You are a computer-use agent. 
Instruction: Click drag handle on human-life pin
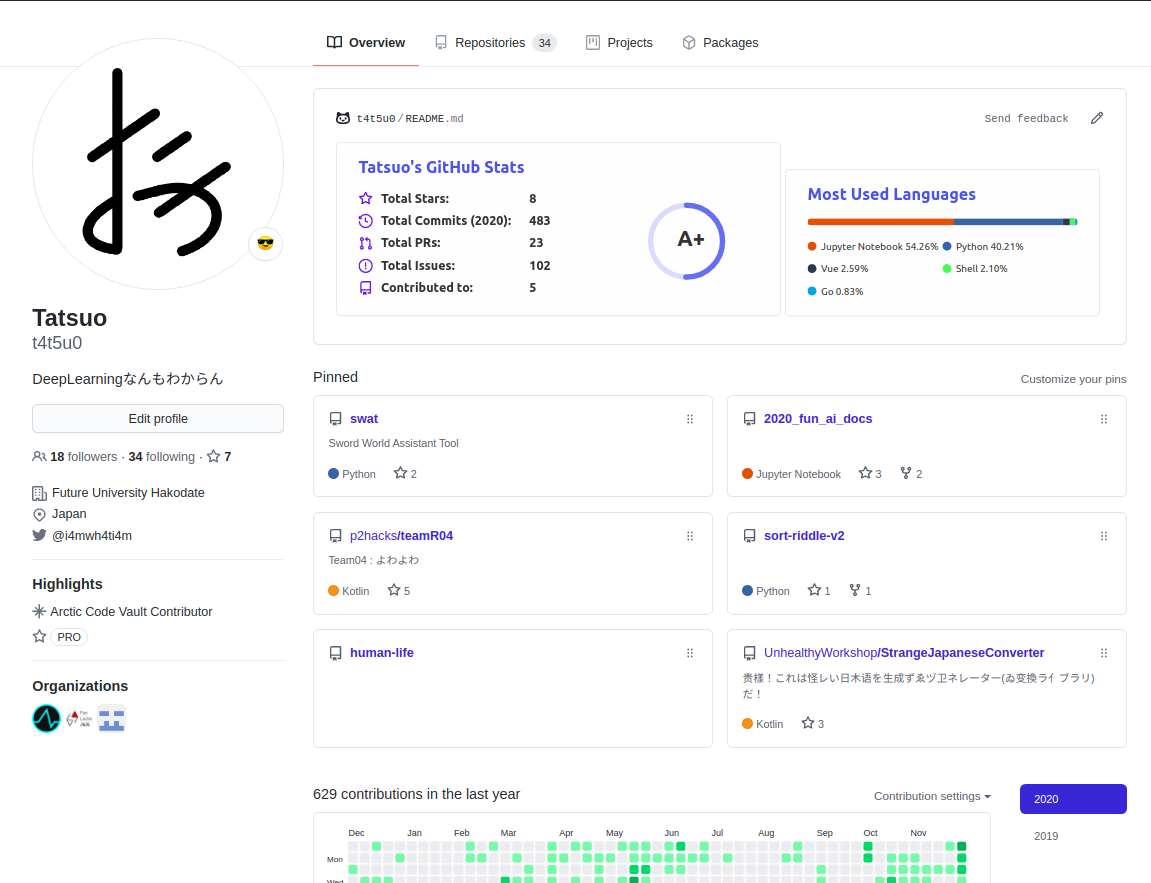(x=690, y=653)
